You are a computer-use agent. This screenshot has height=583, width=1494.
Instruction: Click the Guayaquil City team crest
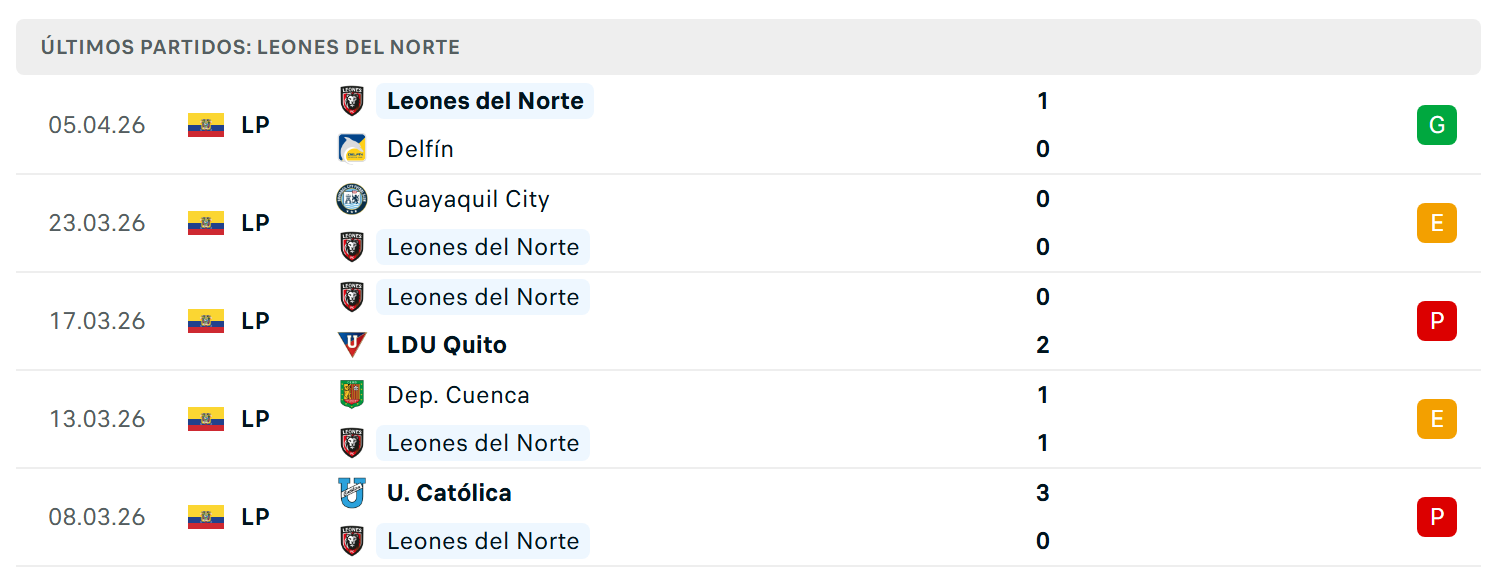352,199
